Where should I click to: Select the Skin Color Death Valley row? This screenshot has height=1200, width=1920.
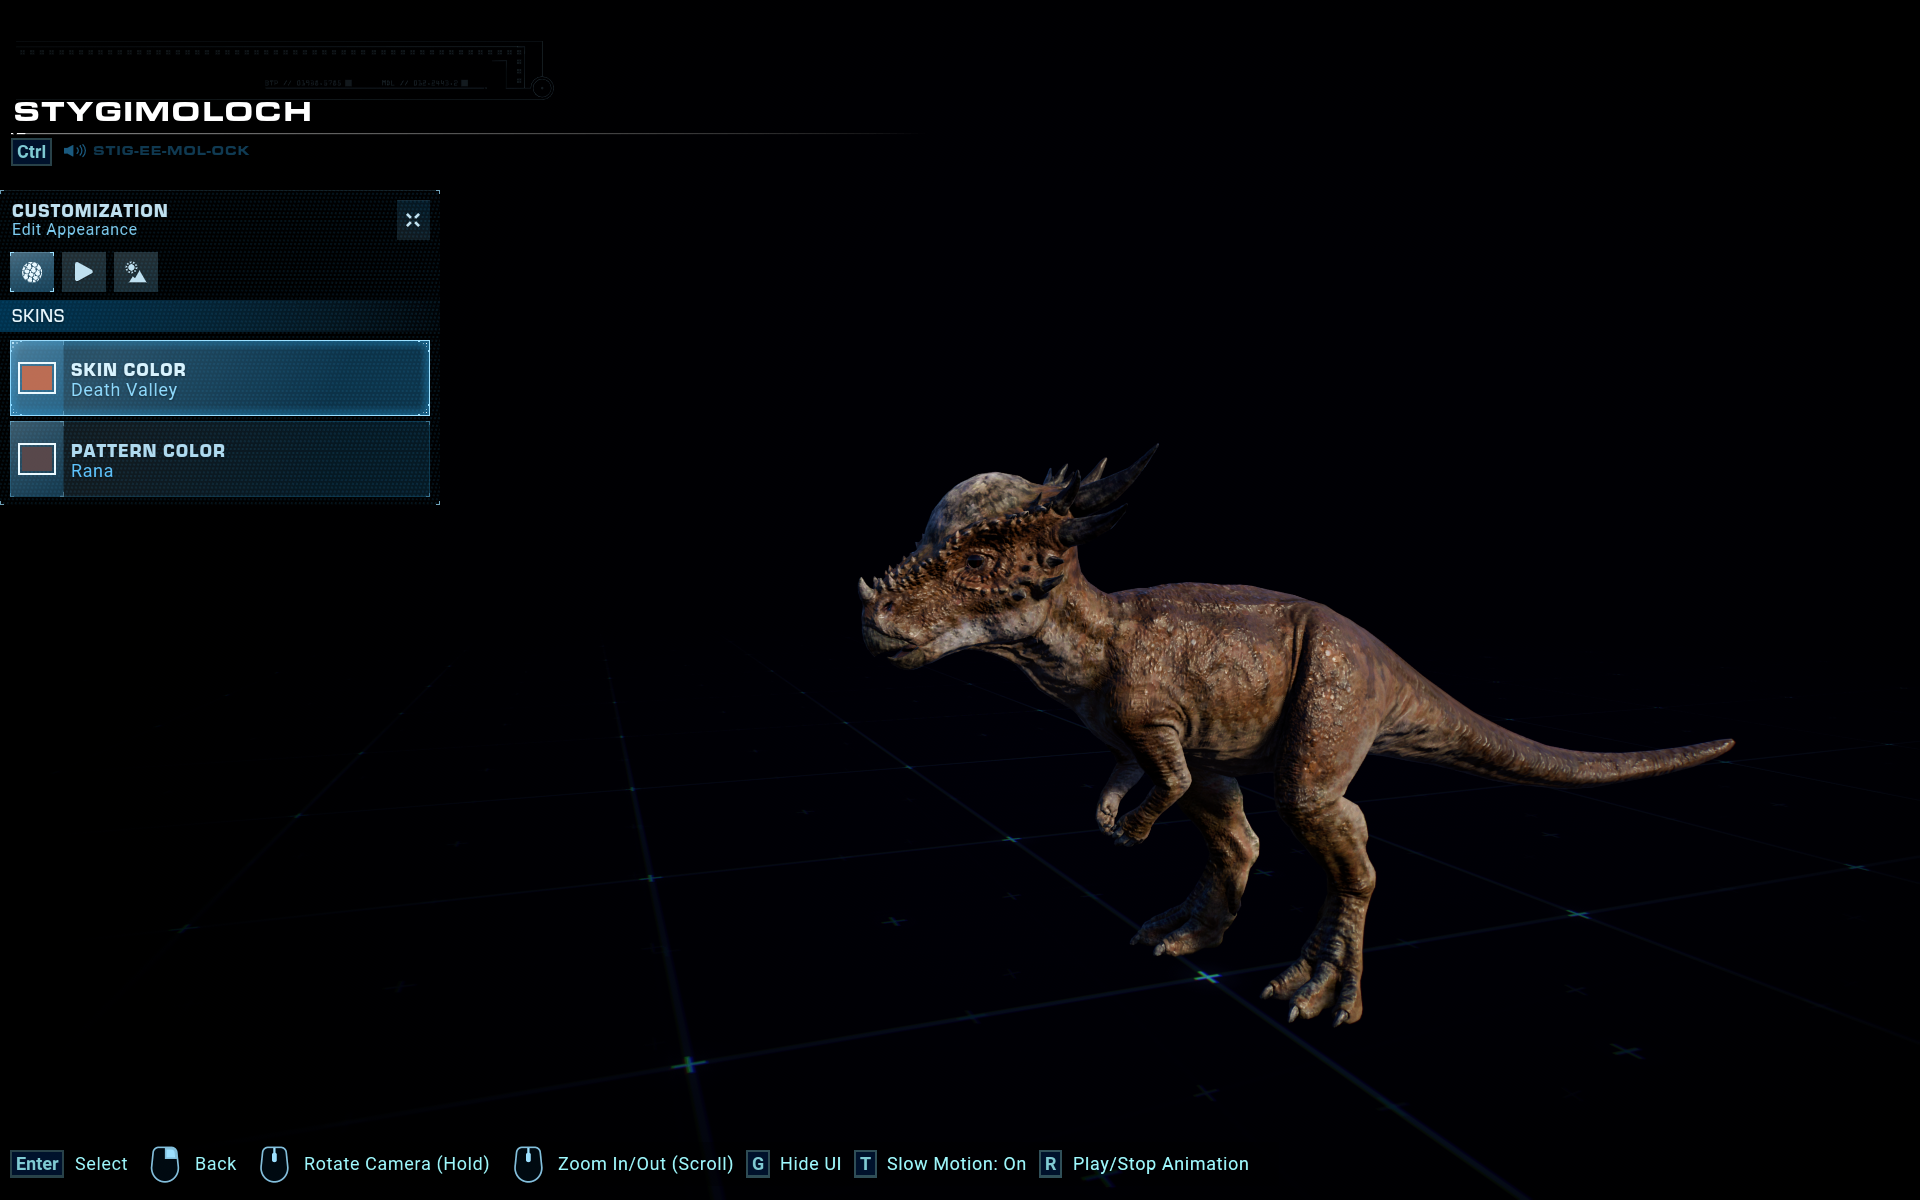[220, 378]
